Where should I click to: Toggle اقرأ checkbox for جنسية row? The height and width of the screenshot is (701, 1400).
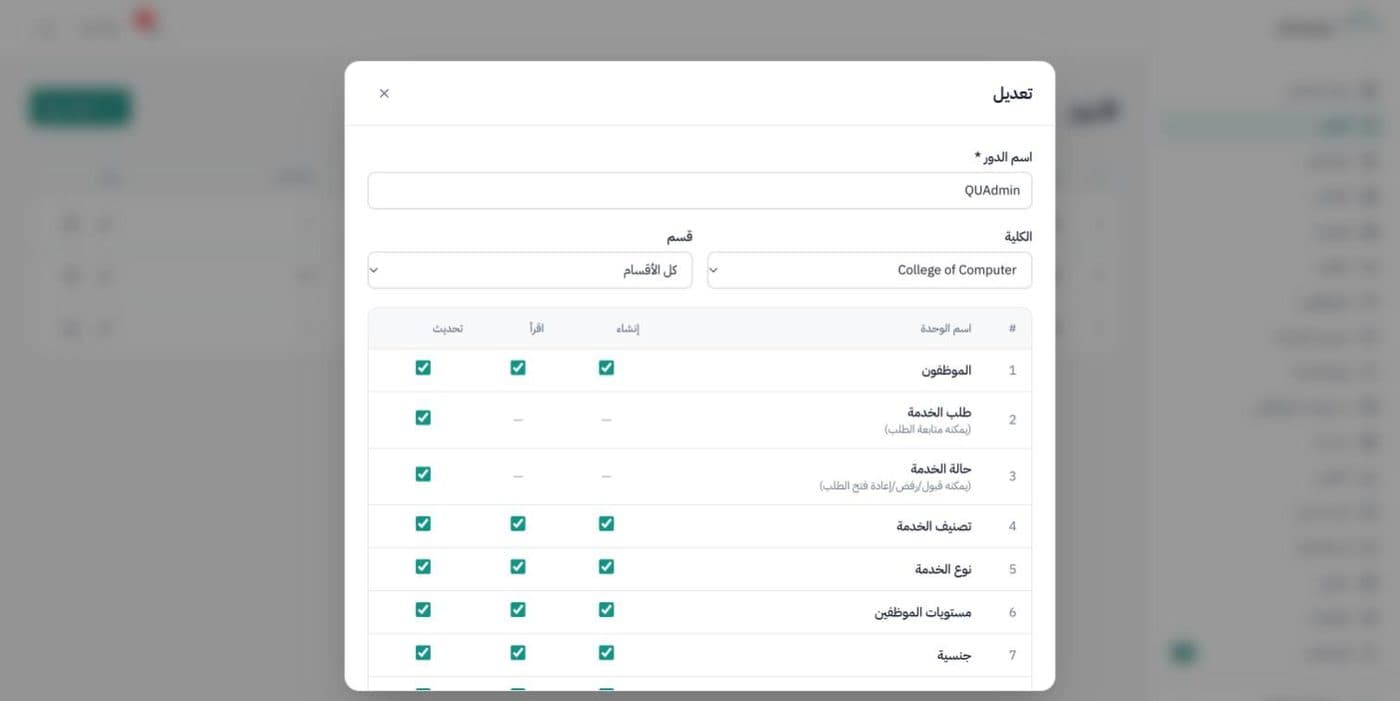point(518,652)
